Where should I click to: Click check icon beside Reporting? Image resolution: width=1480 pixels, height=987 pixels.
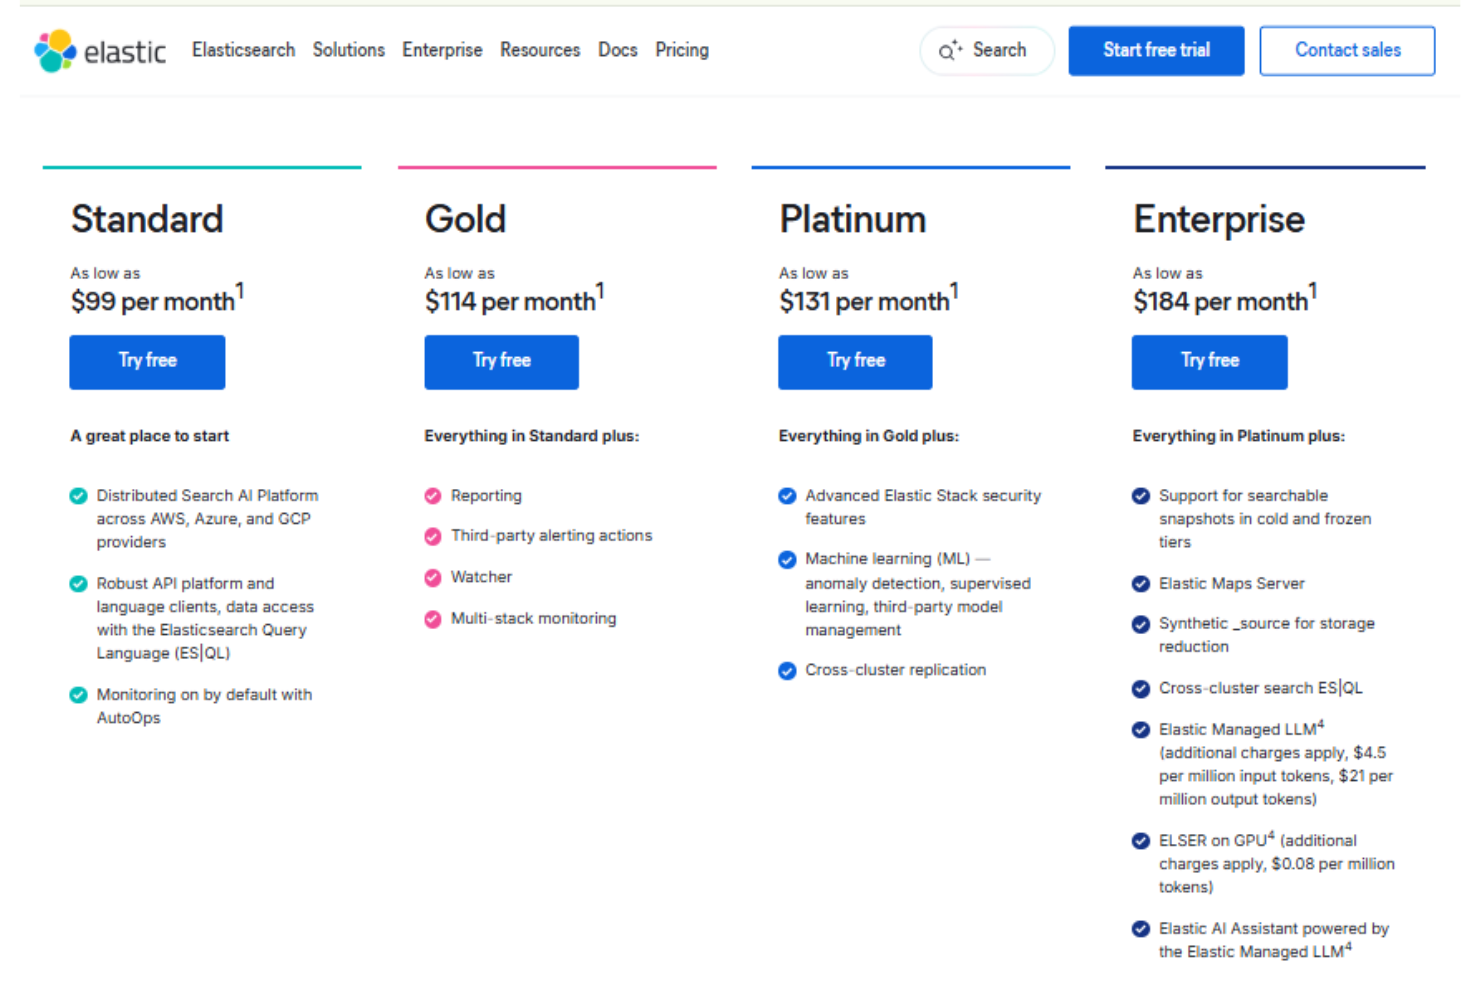tap(432, 496)
